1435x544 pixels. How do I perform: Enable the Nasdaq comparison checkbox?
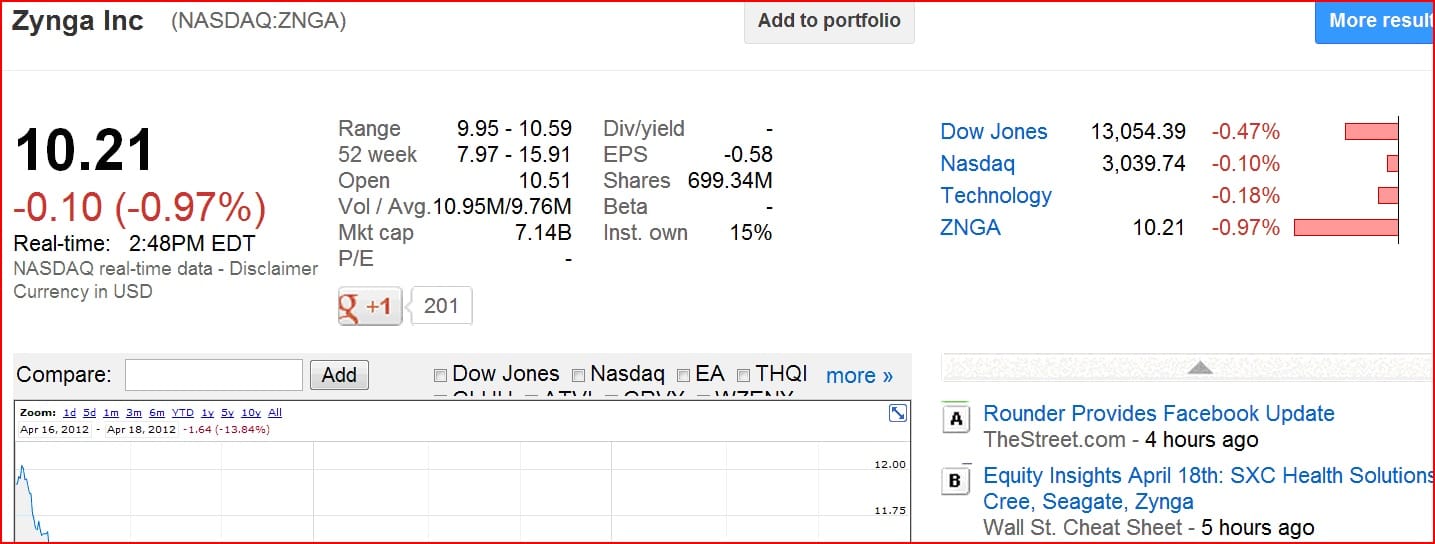578,376
